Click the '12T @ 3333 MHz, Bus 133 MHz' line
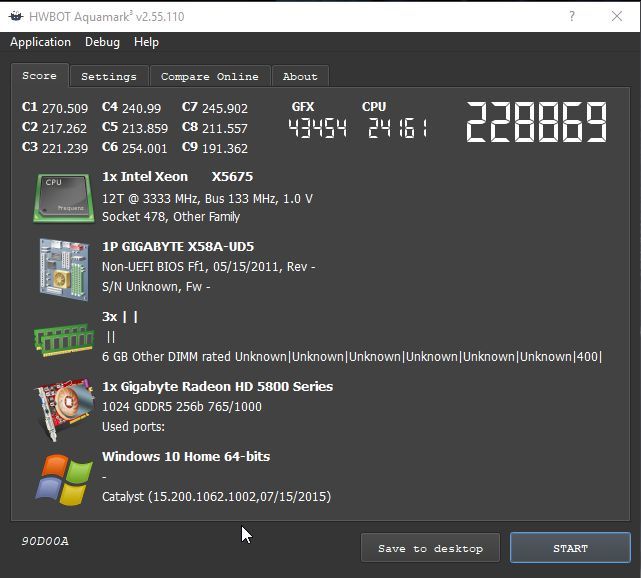Viewport: 641px width, 578px height. point(207,199)
